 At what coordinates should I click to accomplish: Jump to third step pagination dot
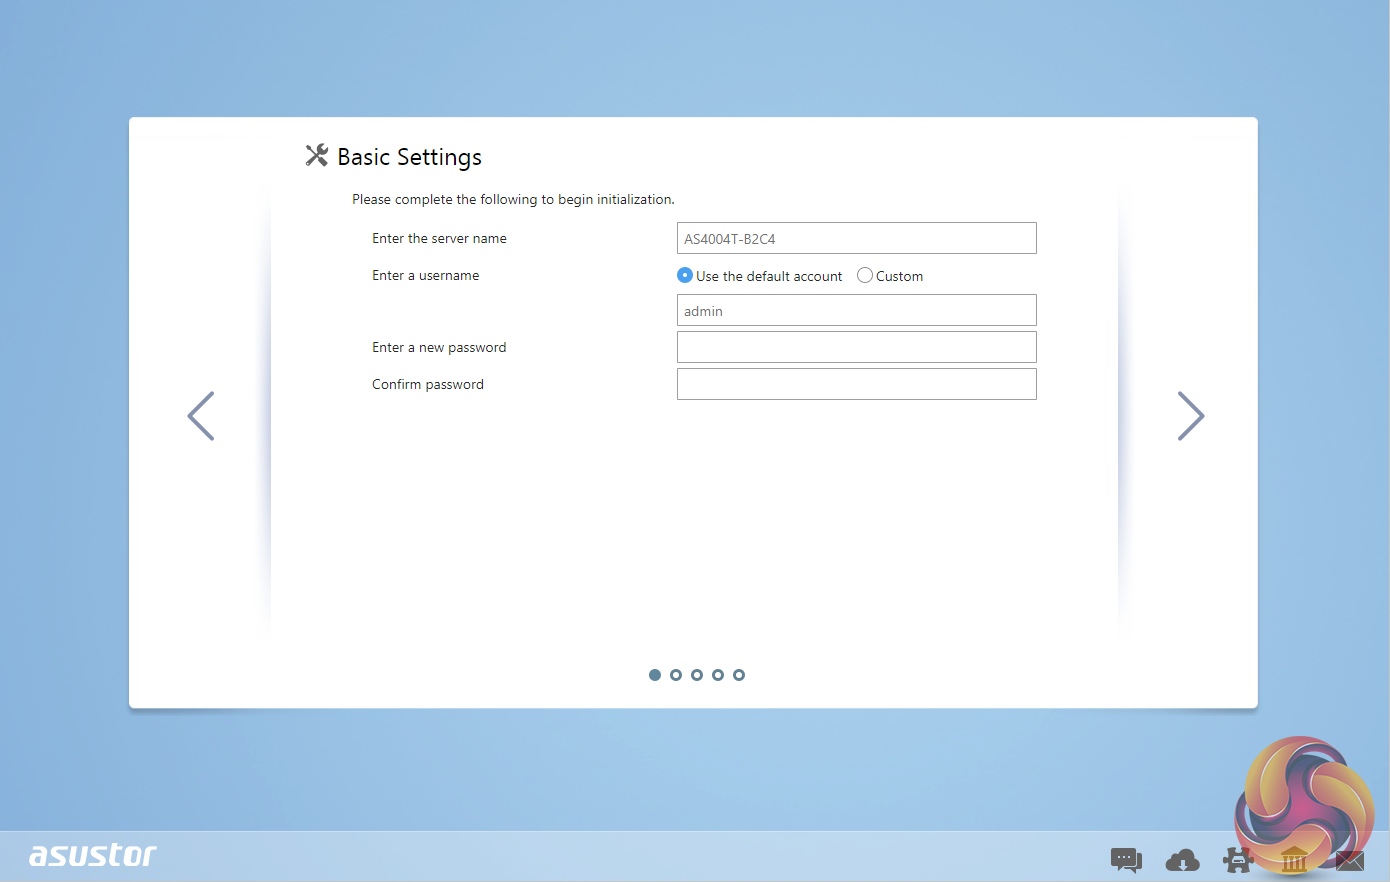[697, 675]
